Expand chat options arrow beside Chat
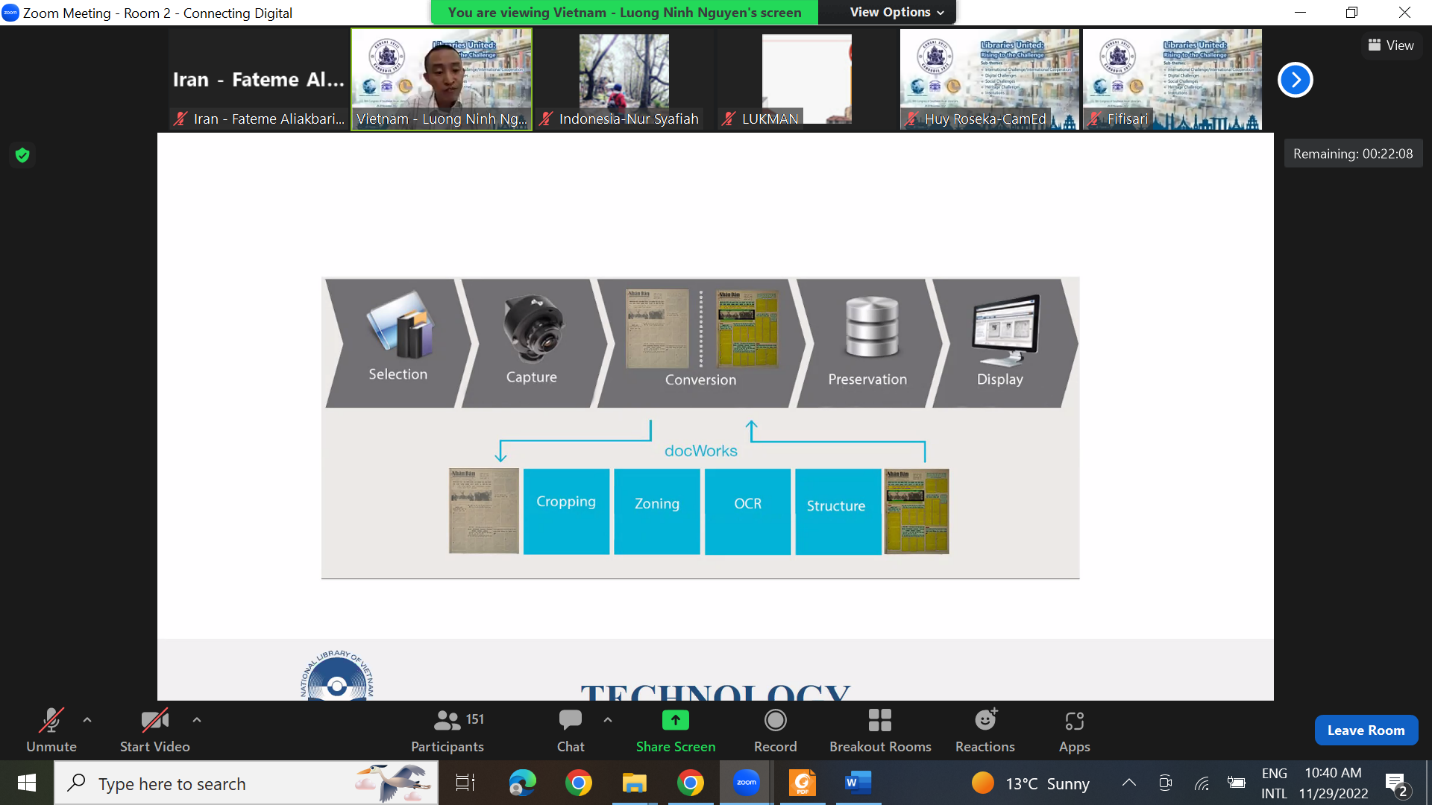1432x805 pixels. [x=608, y=719]
